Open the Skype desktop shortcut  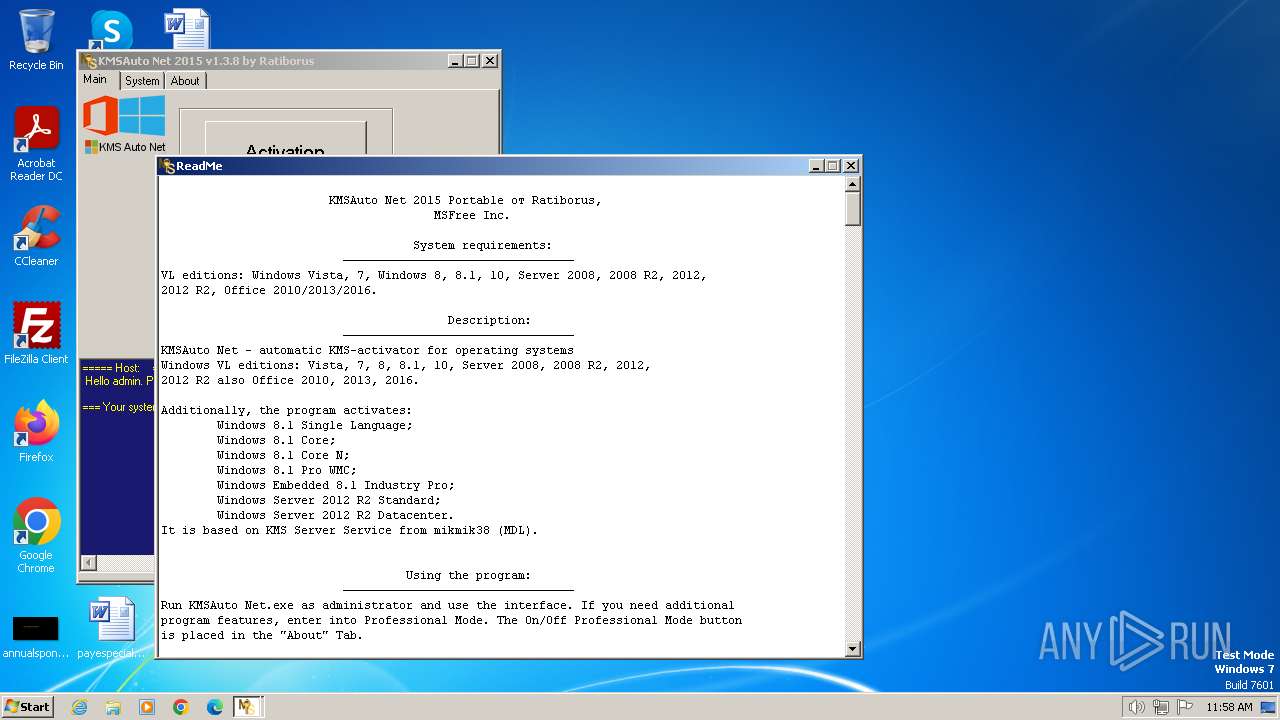pos(110,30)
